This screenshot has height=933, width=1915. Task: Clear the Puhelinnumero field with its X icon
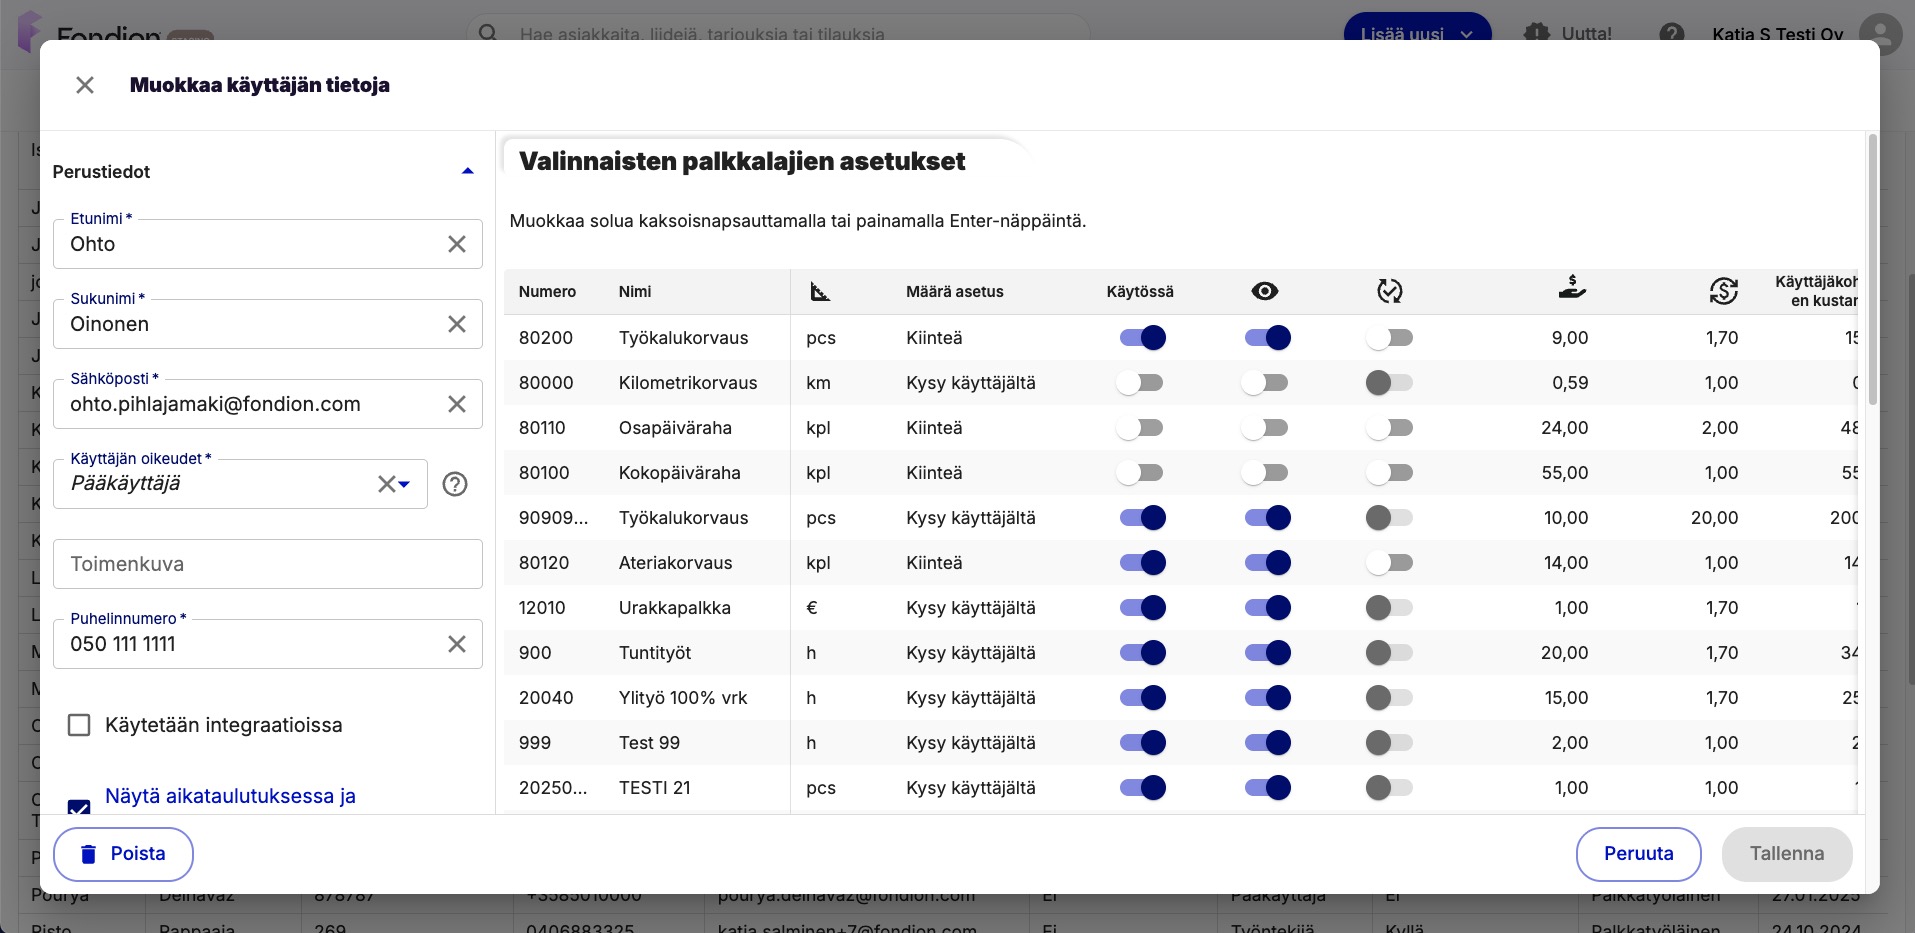(457, 644)
